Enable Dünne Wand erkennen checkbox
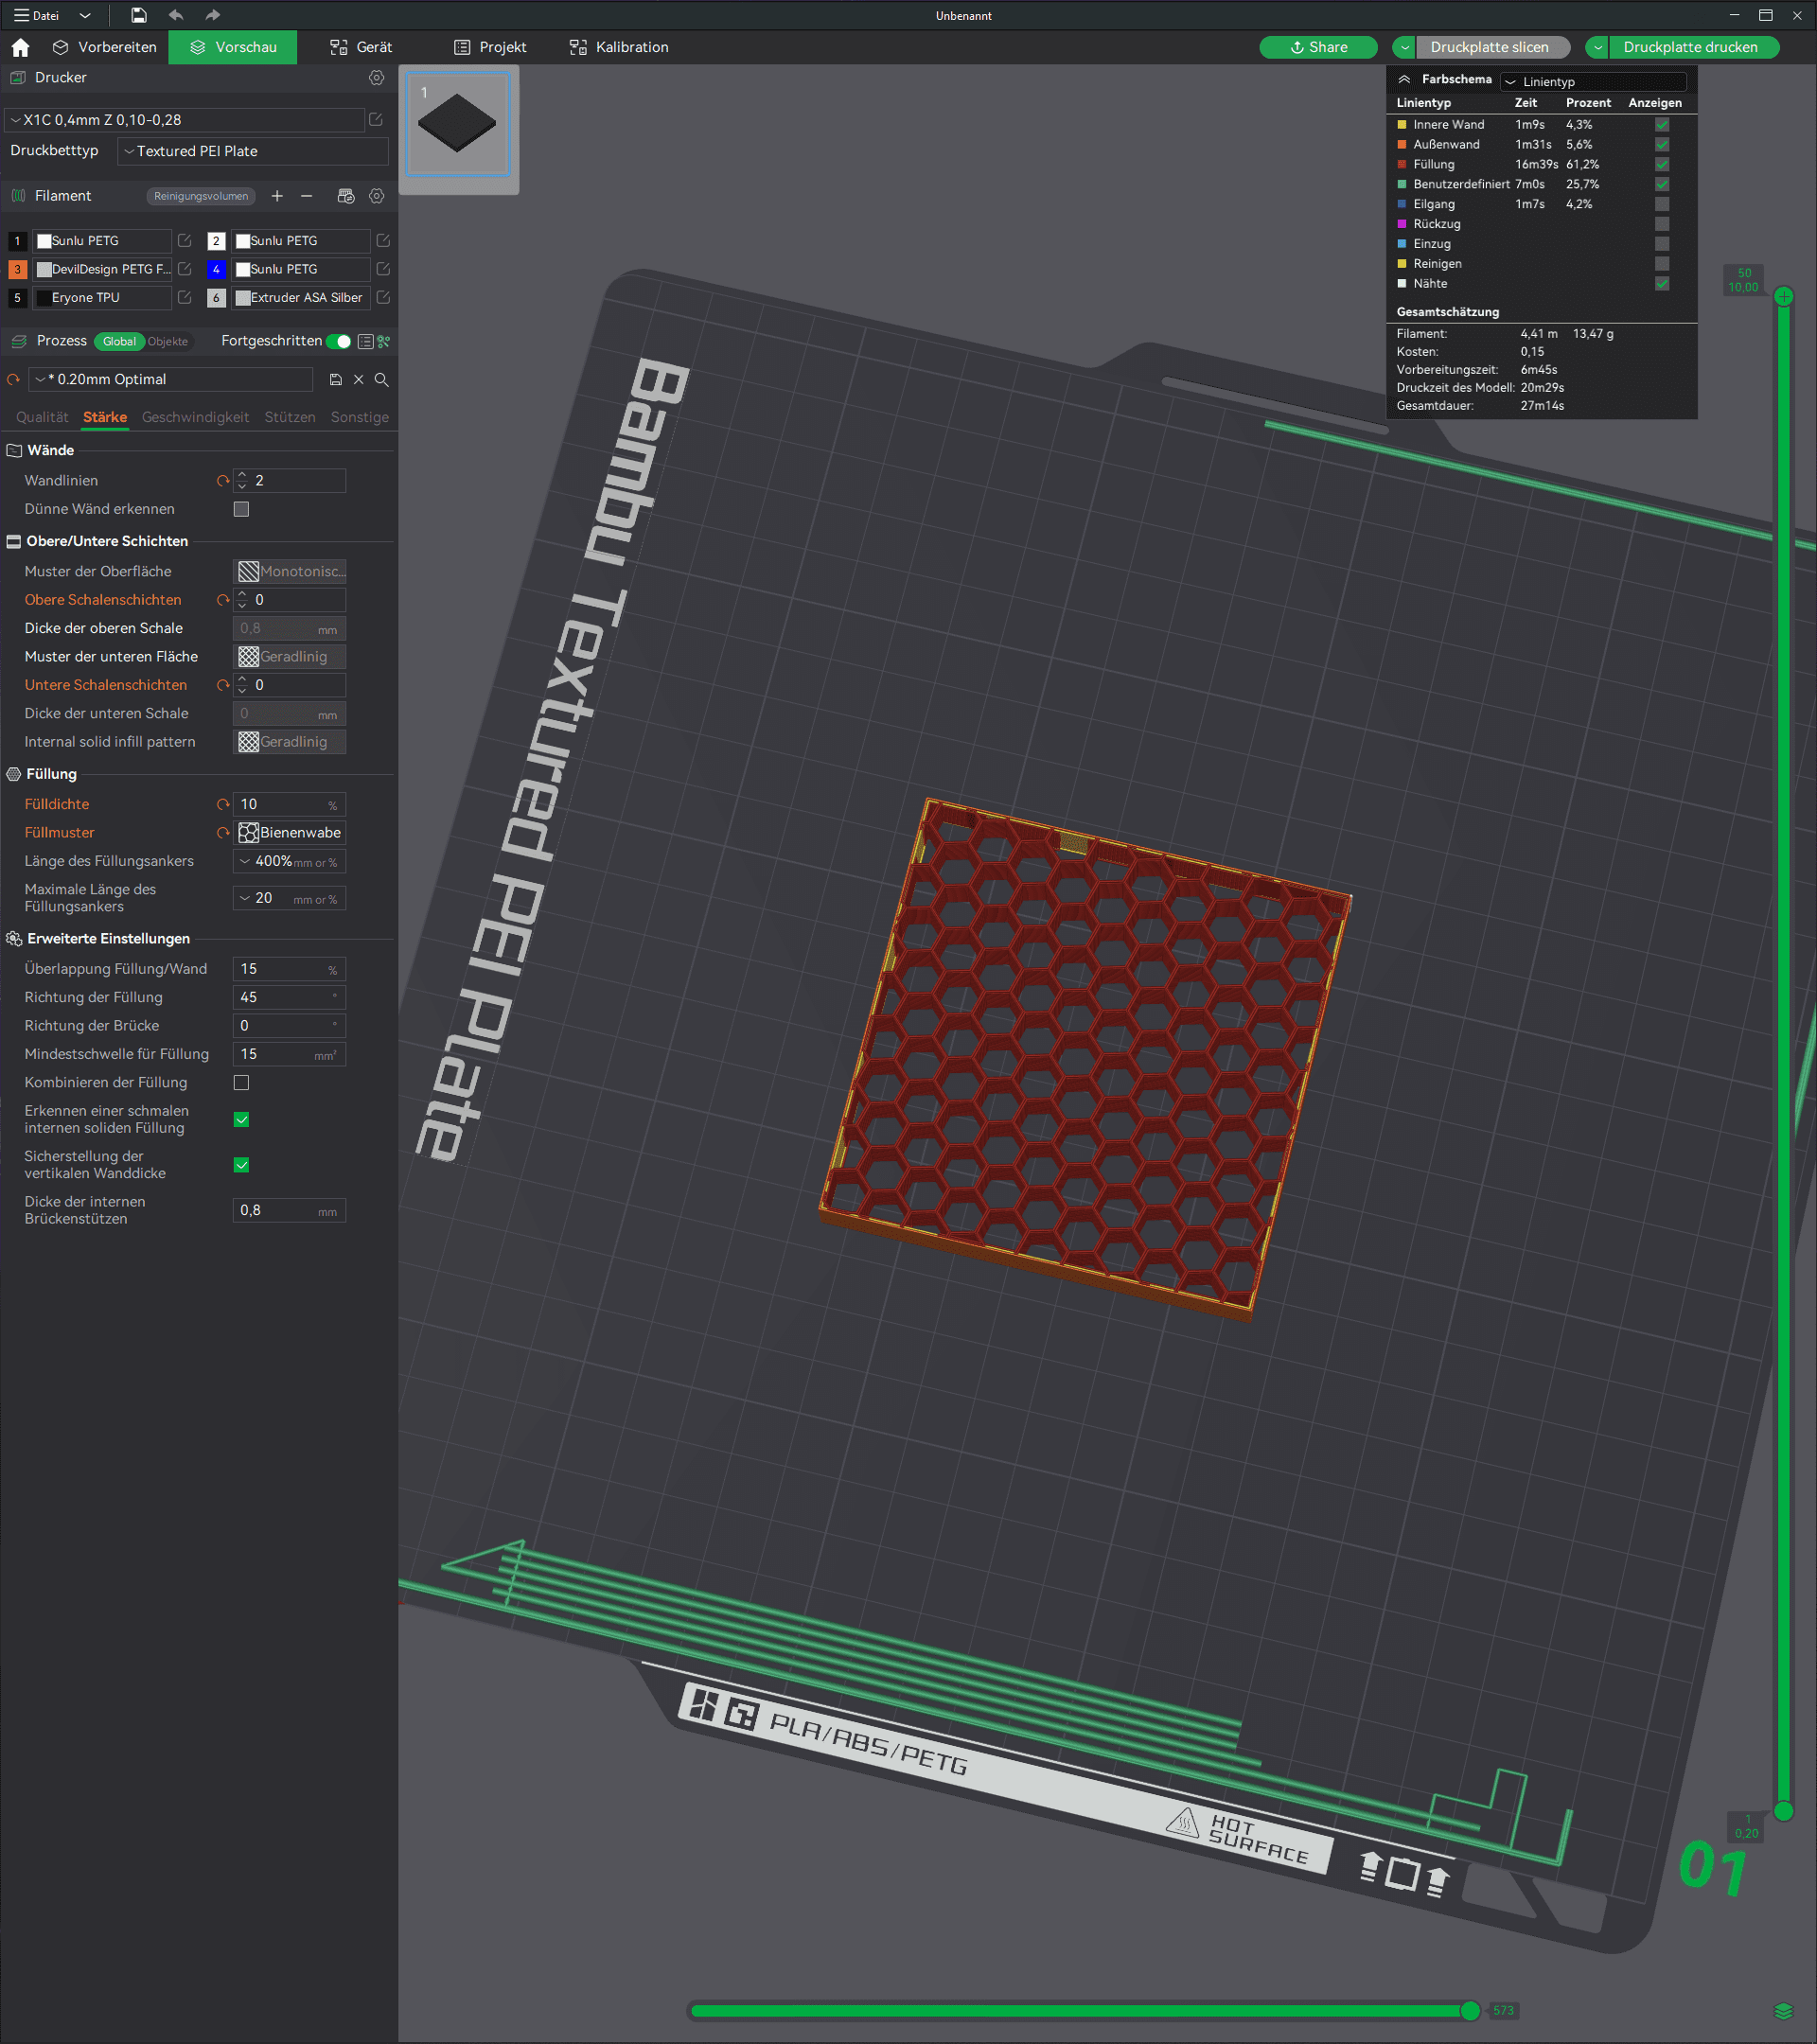 (x=241, y=509)
